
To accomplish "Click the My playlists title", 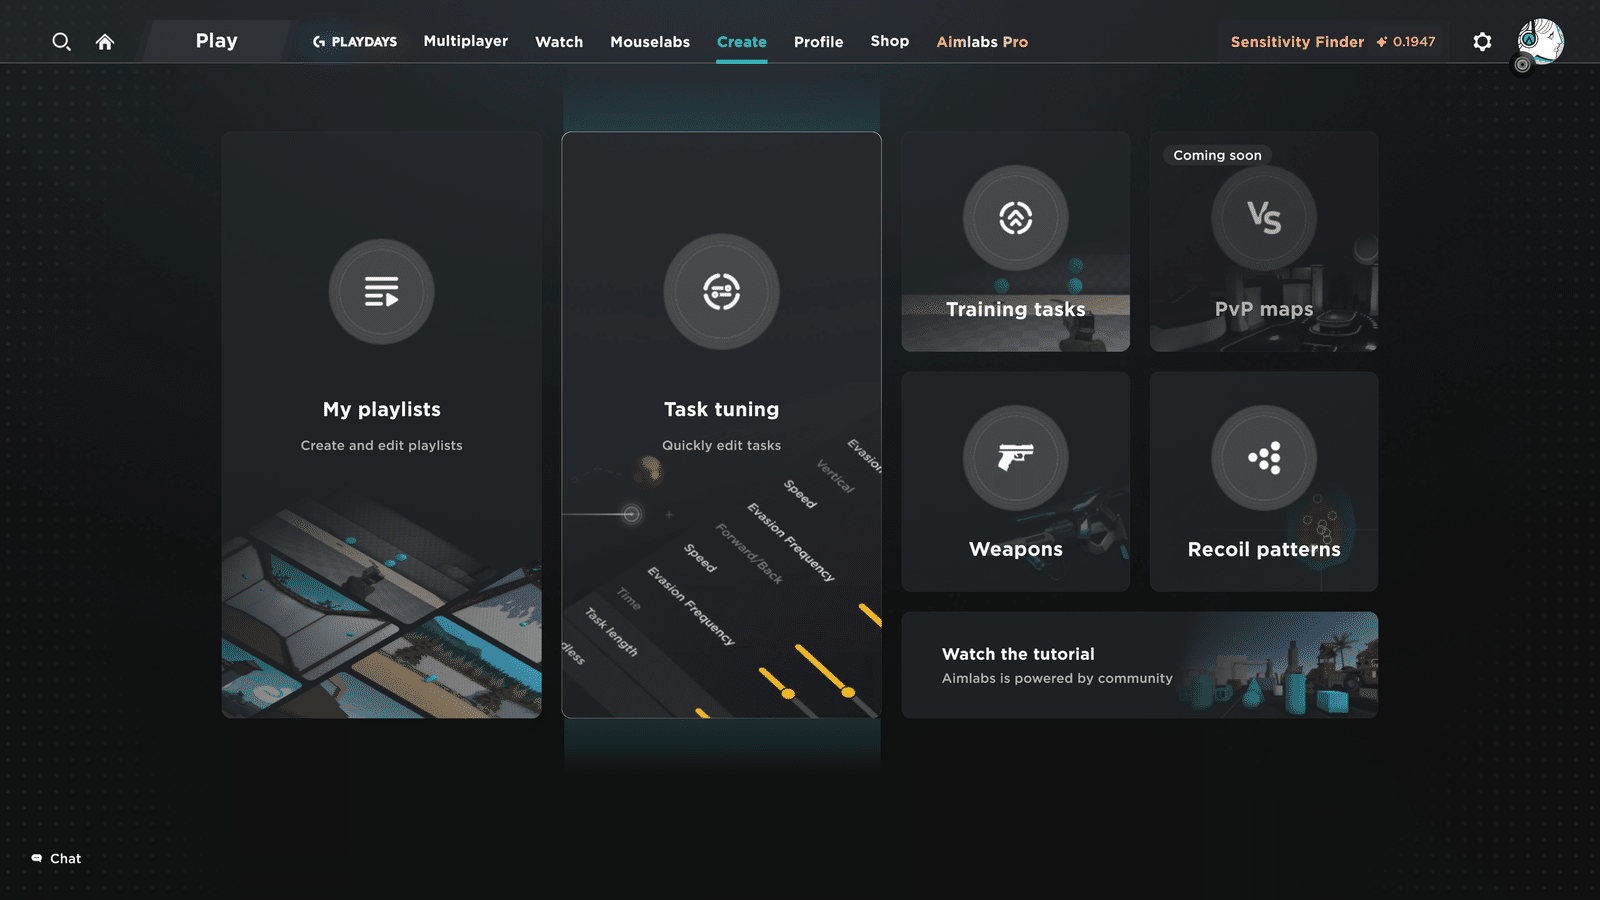I will (x=382, y=409).
